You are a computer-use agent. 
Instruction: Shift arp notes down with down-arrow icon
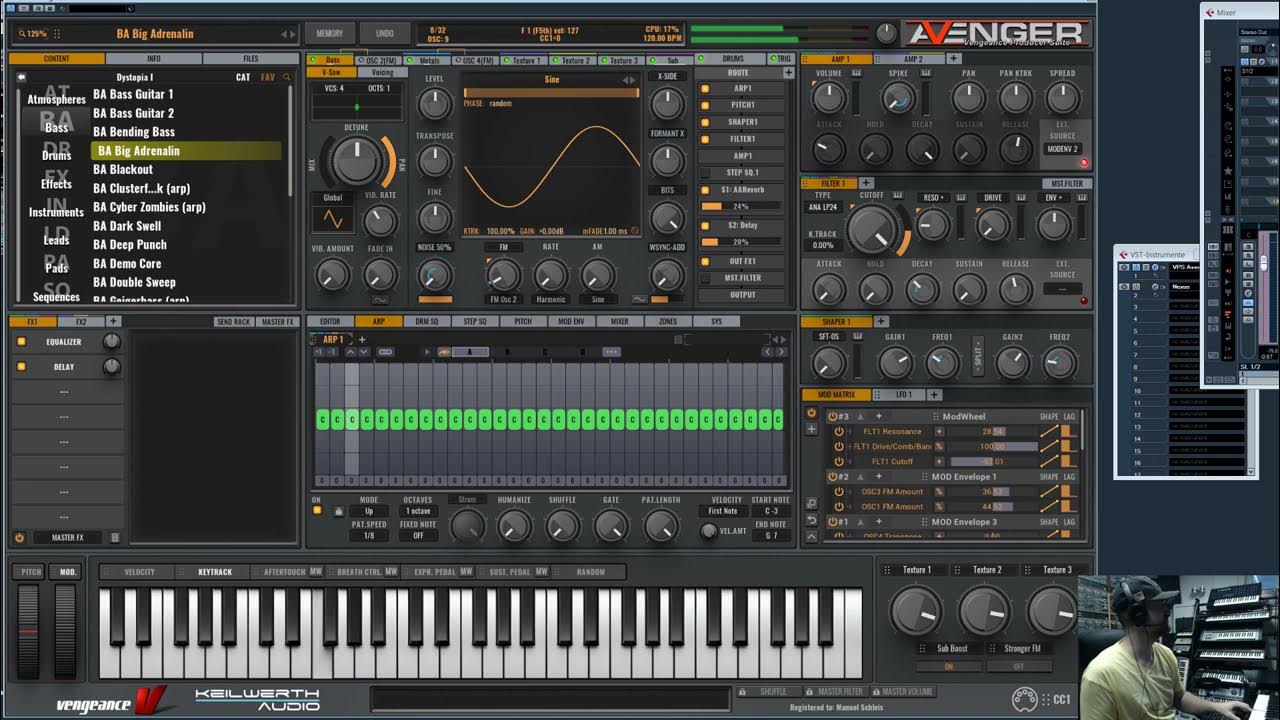[362, 352]
